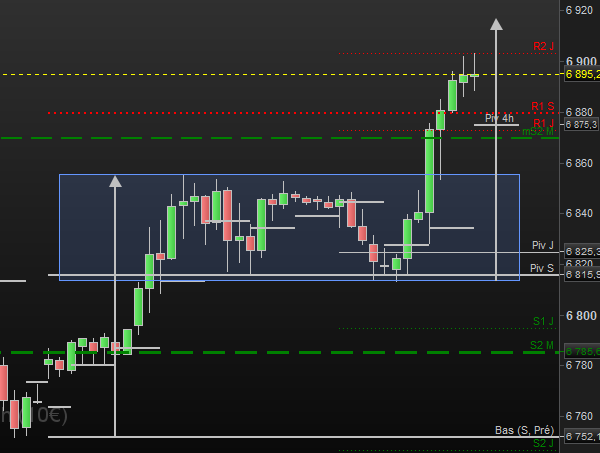This screenshot has height=453, width=600.
Task: Click the mS2 M green level label
Action: pos(538,132)
